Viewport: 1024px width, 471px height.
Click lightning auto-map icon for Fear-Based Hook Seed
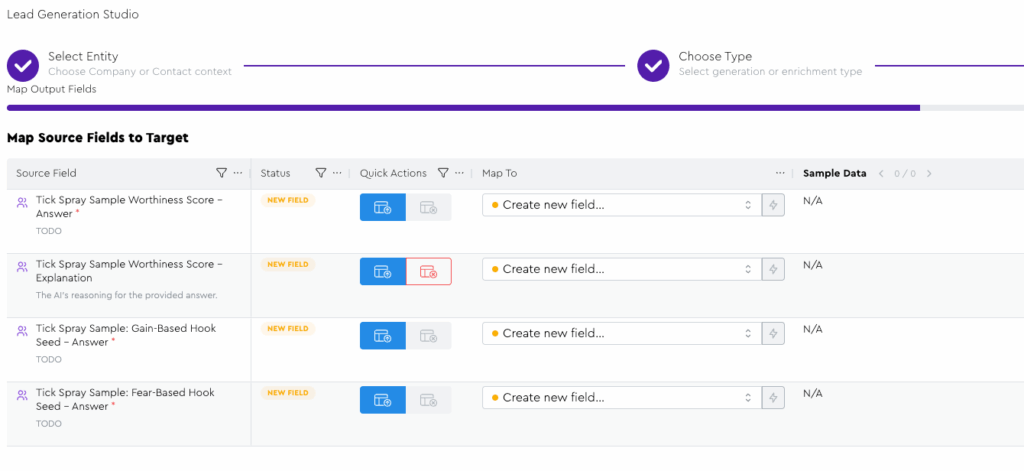[772, 398]
